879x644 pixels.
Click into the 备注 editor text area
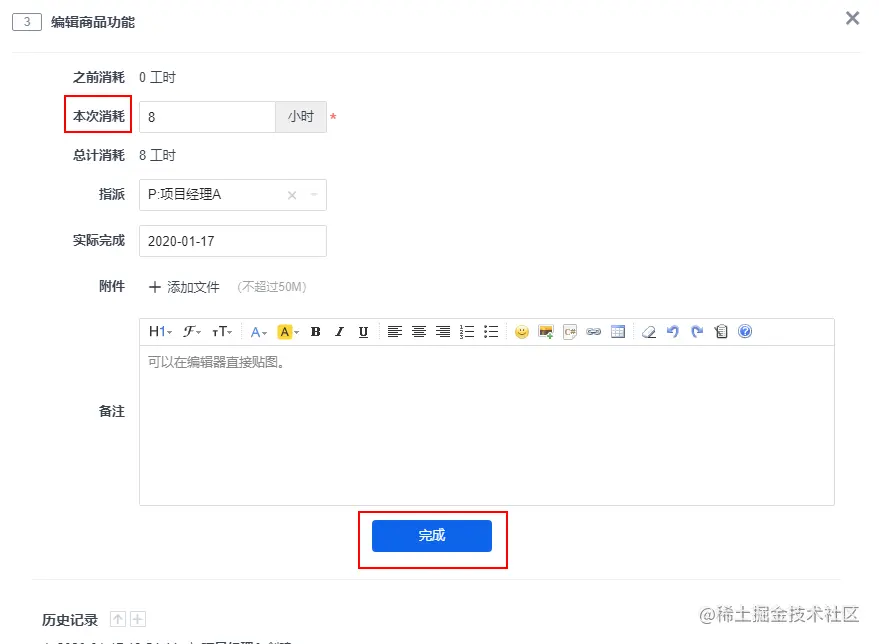(x=487, y=425)
